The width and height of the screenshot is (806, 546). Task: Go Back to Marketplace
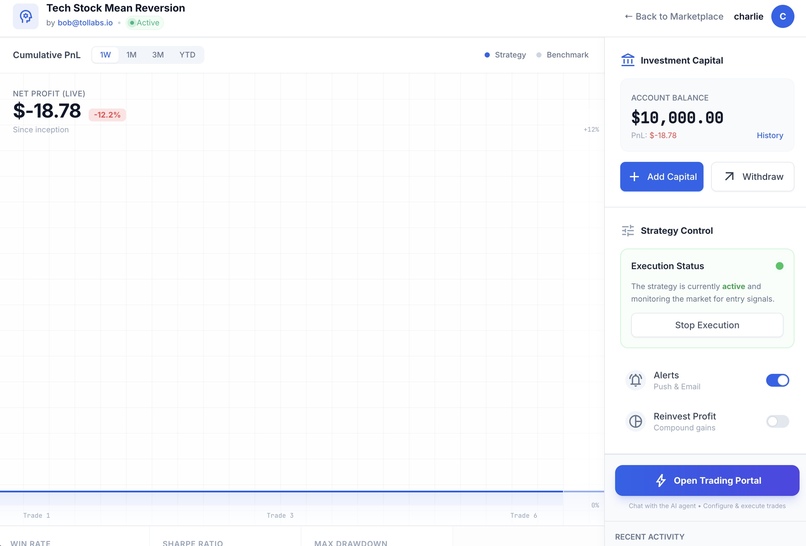click(673, 16)
